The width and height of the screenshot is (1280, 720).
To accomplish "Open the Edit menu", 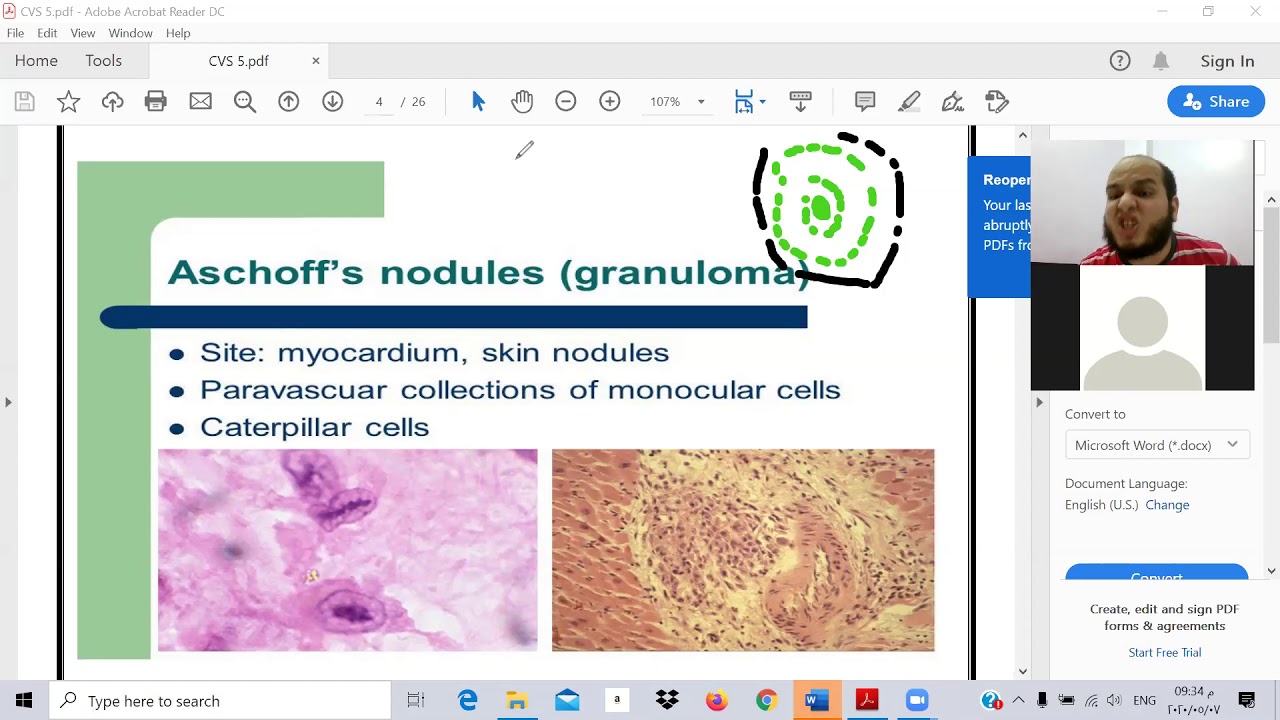I will pyautogui.click(x=47, y=33).
